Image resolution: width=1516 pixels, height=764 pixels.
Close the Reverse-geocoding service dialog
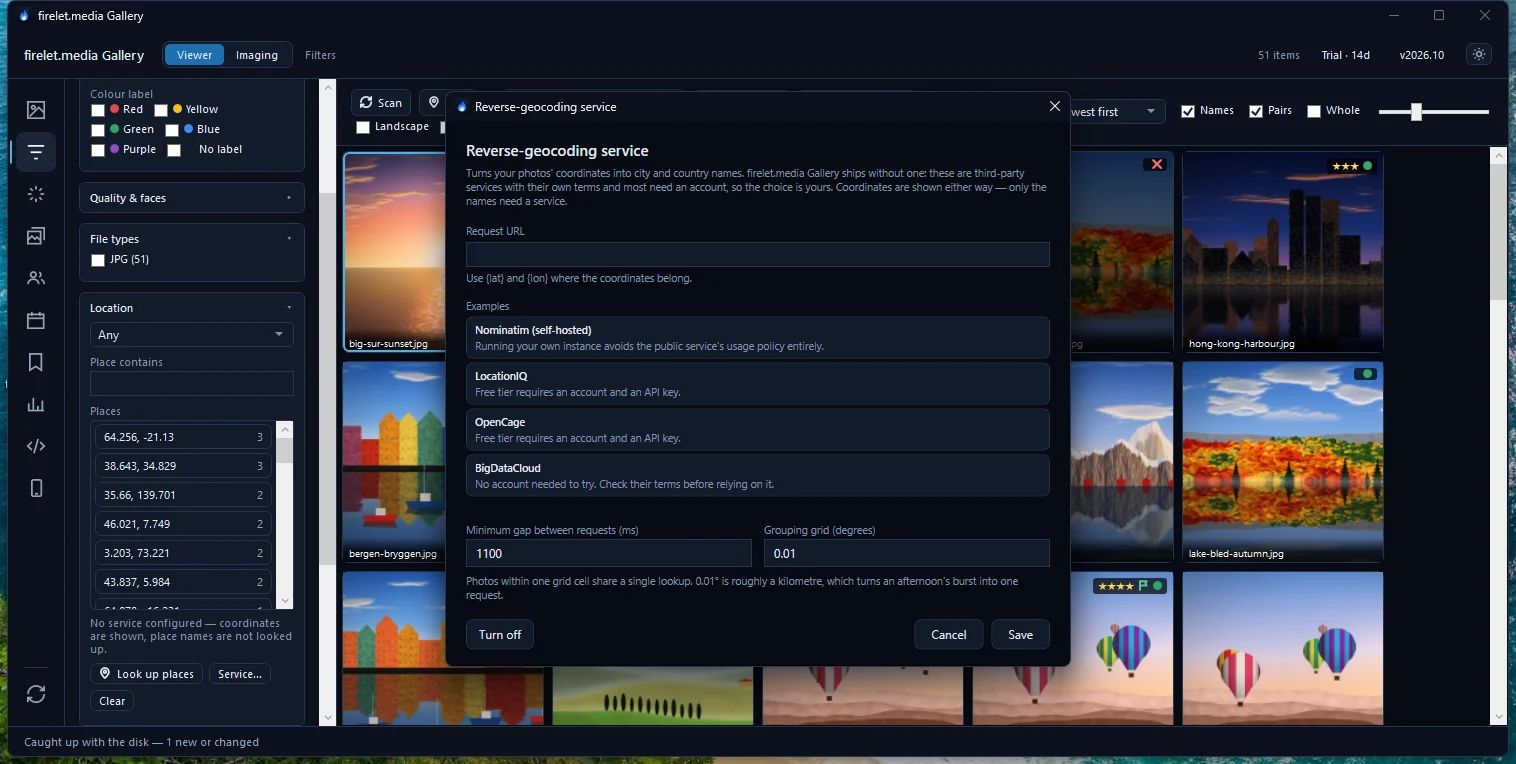1054,106
